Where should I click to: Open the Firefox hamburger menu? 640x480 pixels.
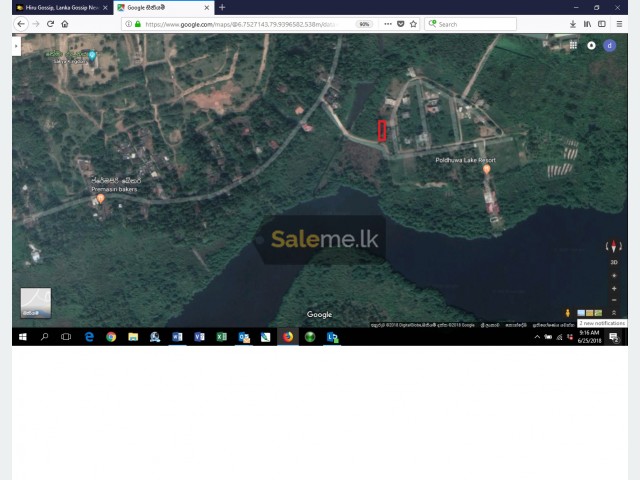click(619, 24)
